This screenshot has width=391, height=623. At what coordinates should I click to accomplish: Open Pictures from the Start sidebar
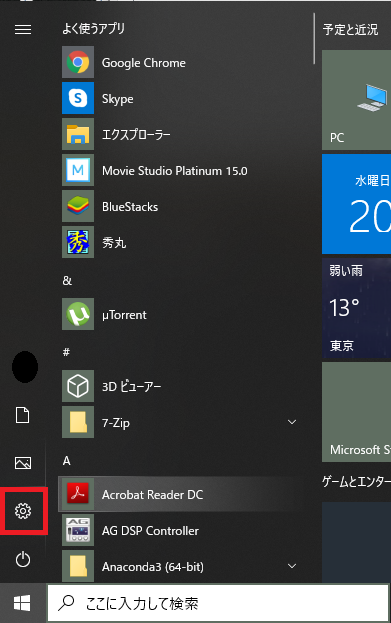23,463
